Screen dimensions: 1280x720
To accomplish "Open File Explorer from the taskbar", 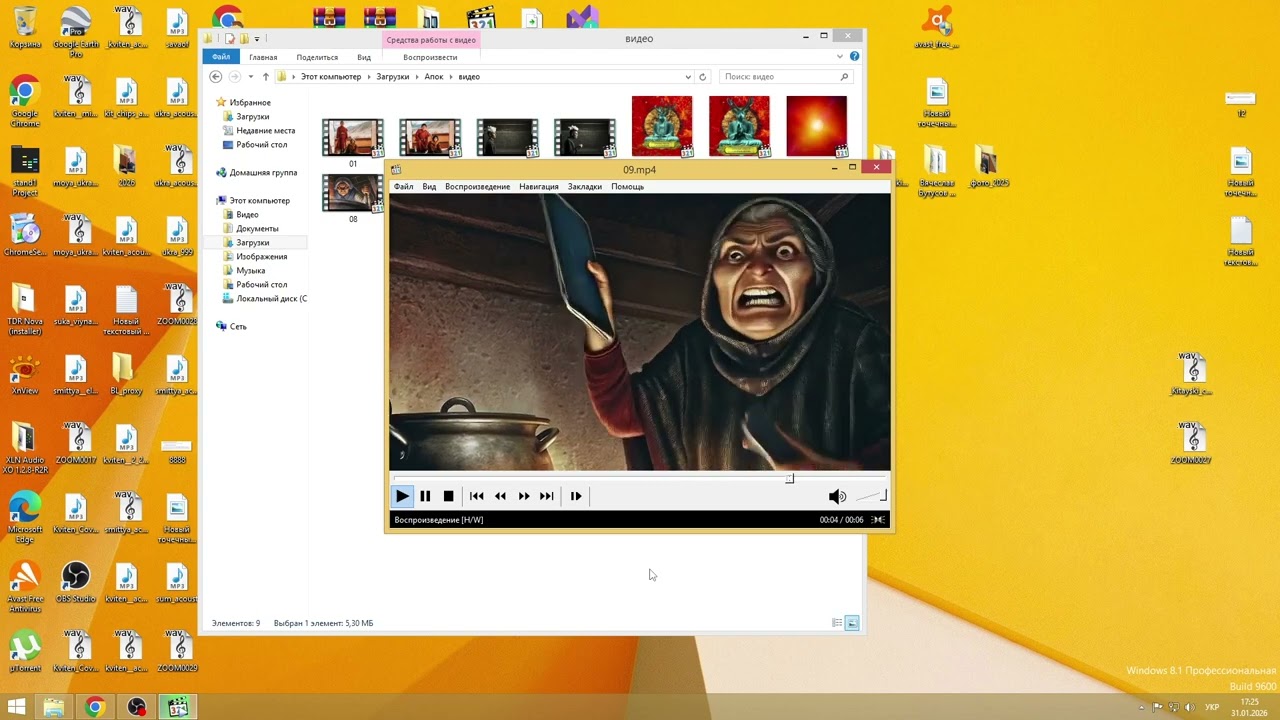I will 53,707.
